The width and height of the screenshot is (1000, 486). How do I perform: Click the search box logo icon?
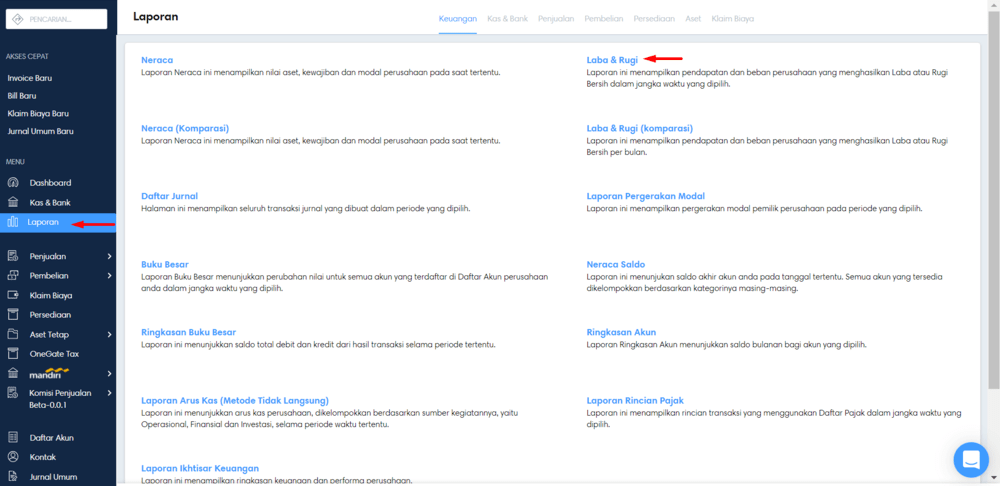tap(18, 19)
